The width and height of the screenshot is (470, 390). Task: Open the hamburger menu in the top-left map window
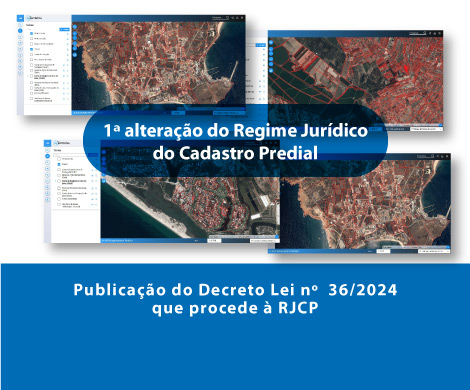[x=20, y=18]
